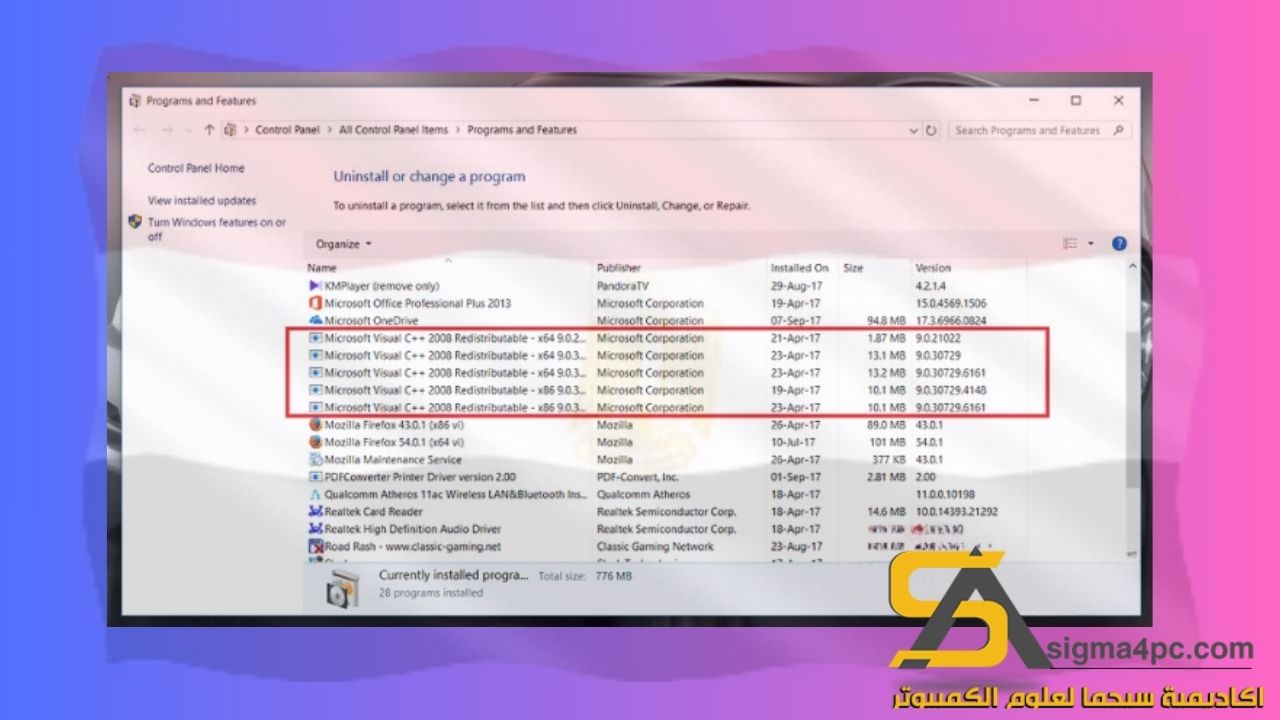Click the KMPlayer program icon
This screenshot has height=720, width=1280.
coord(315,286)
